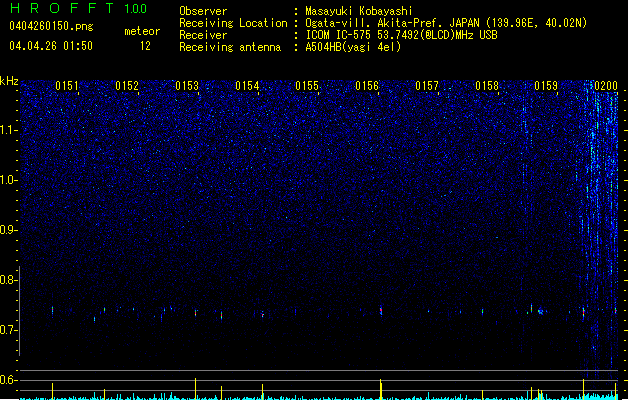The image size is (629, 400).
Task: Click the 1.1 frequency axis label
Action: 8,130
